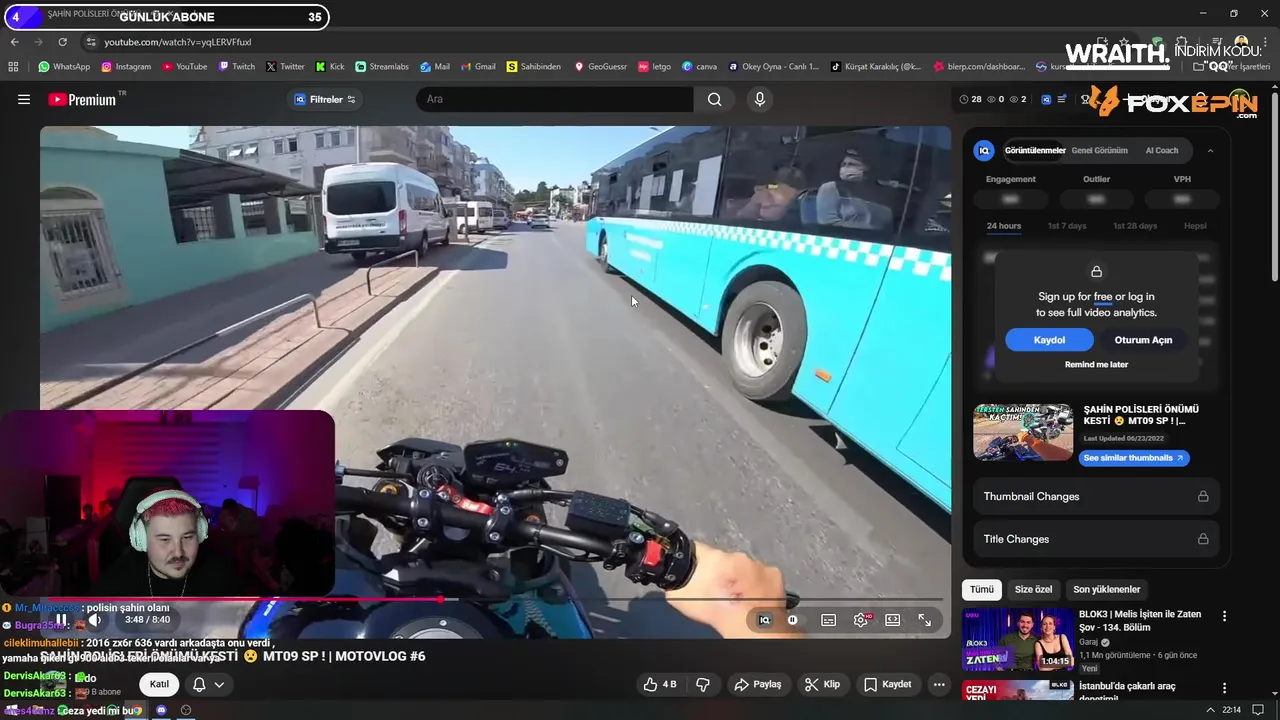Open the YouTube guide hamburger menu
This screenshot has height=720, width=1280.
[x=24, y=99]
